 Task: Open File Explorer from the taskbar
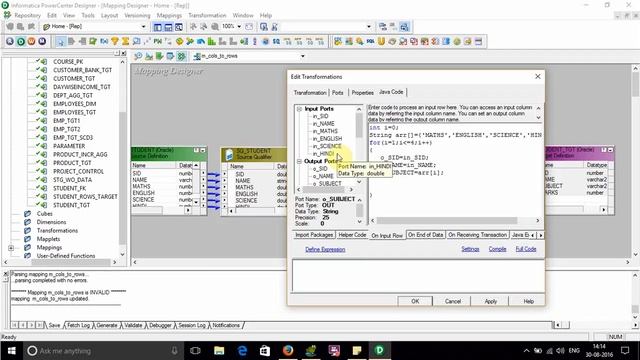[219, 350]
